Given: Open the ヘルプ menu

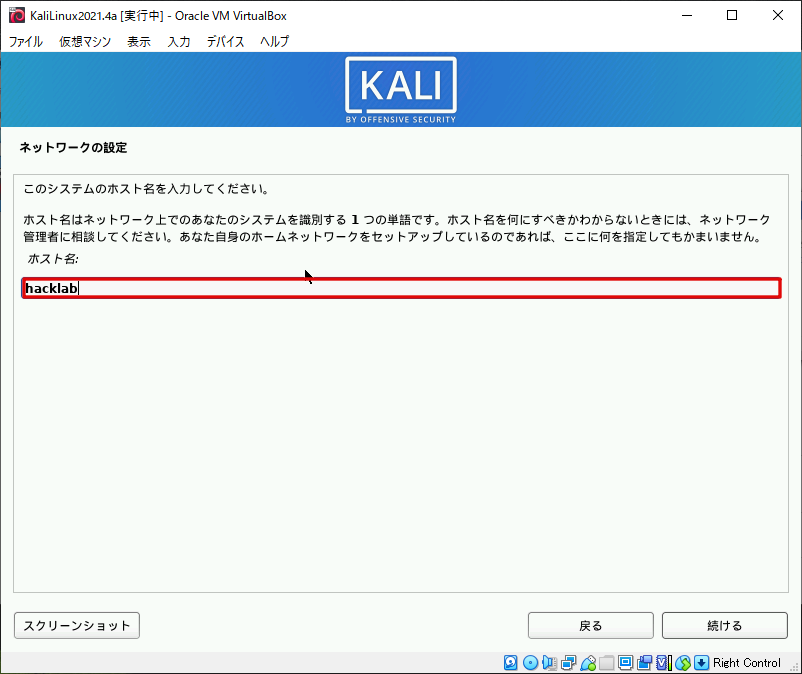Looking at the screenshot, I should (275, 41).
